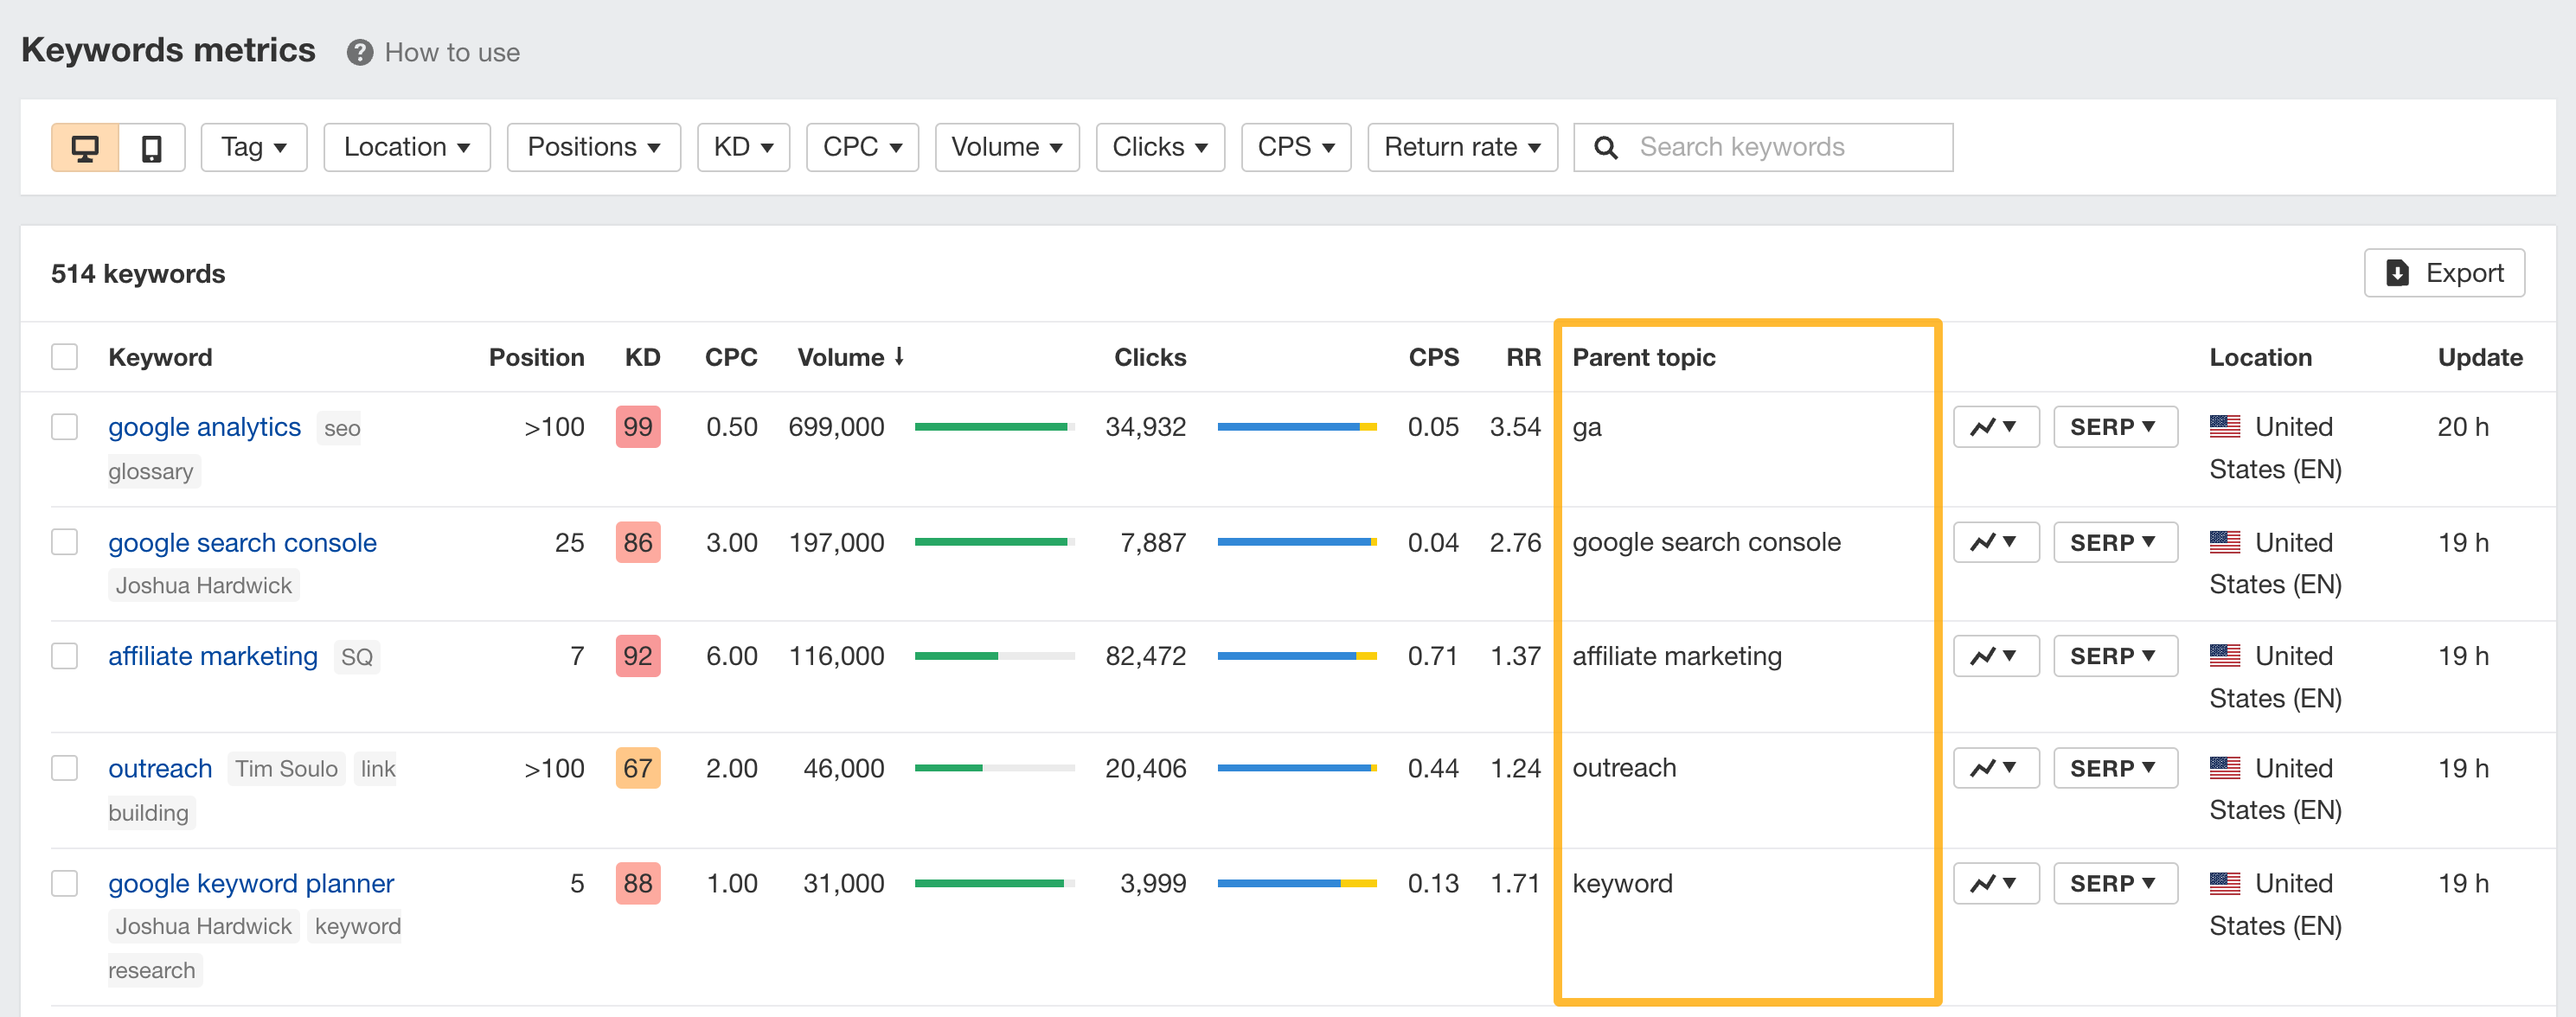Click the google keyword planner keyword link
The image size is (2576, 1017).
point(252,882)
